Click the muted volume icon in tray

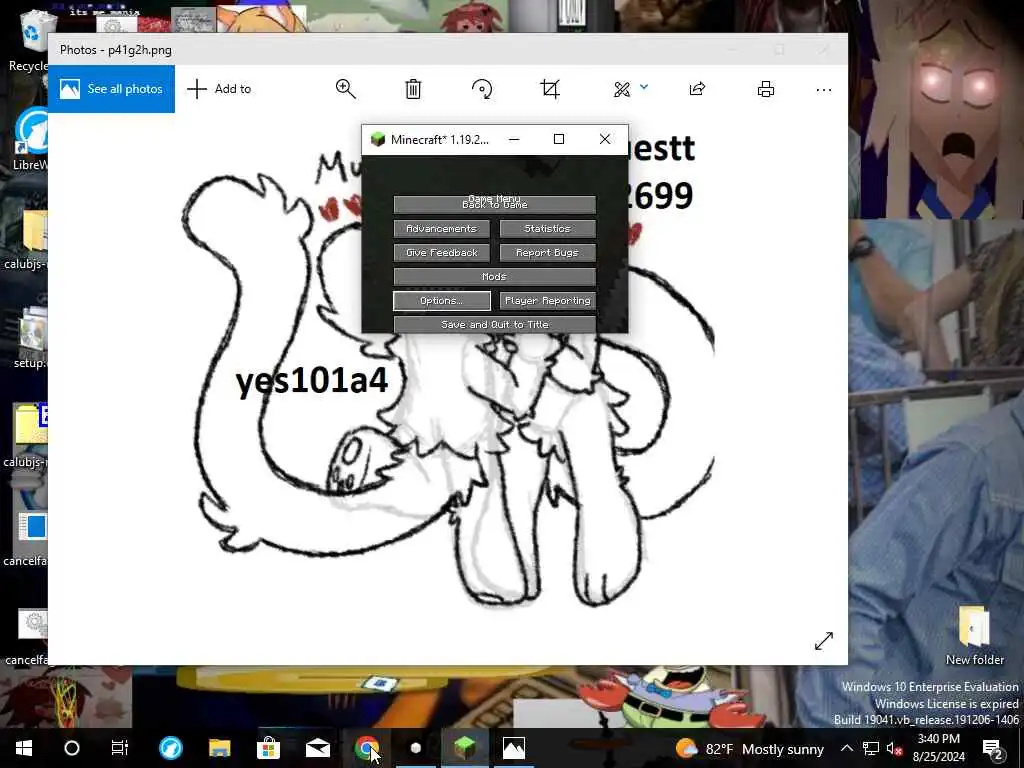894,748
